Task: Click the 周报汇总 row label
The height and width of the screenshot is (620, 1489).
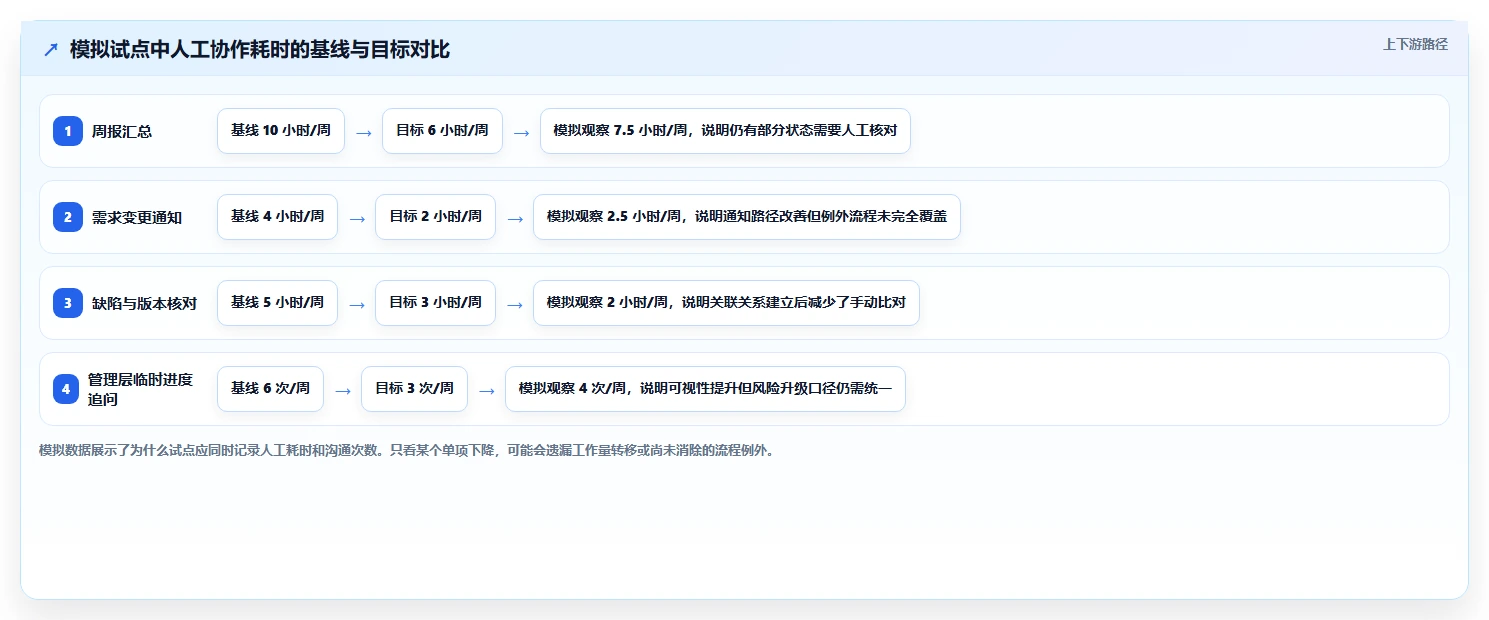Action: point(122,131)
